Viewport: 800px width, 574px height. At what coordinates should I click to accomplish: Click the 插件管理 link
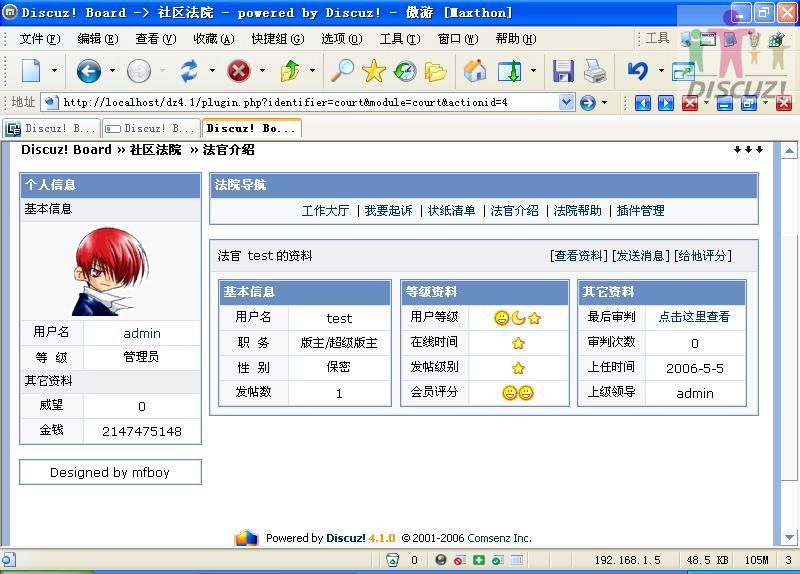coord(640,211)
